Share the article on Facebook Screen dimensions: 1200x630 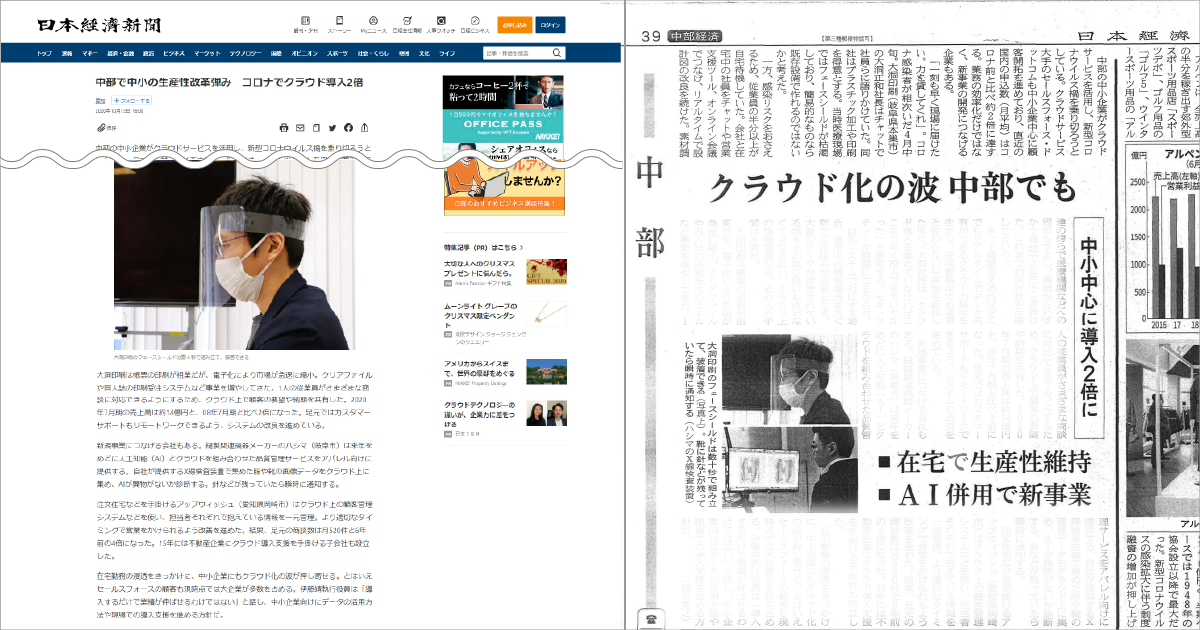348,128
